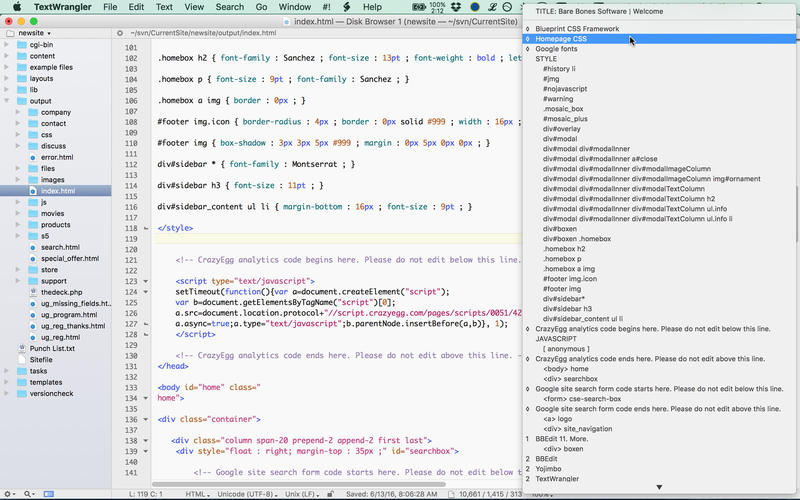Click the error.html file icon in sidebar

32,157
